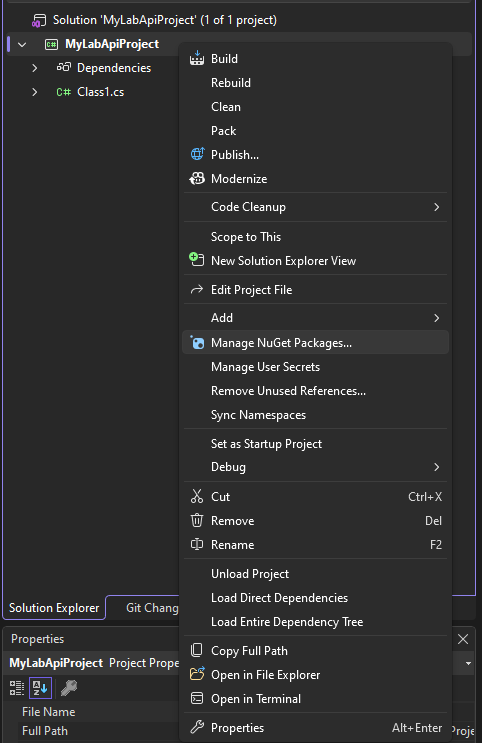Select the Dependencies label

[114, 68]
